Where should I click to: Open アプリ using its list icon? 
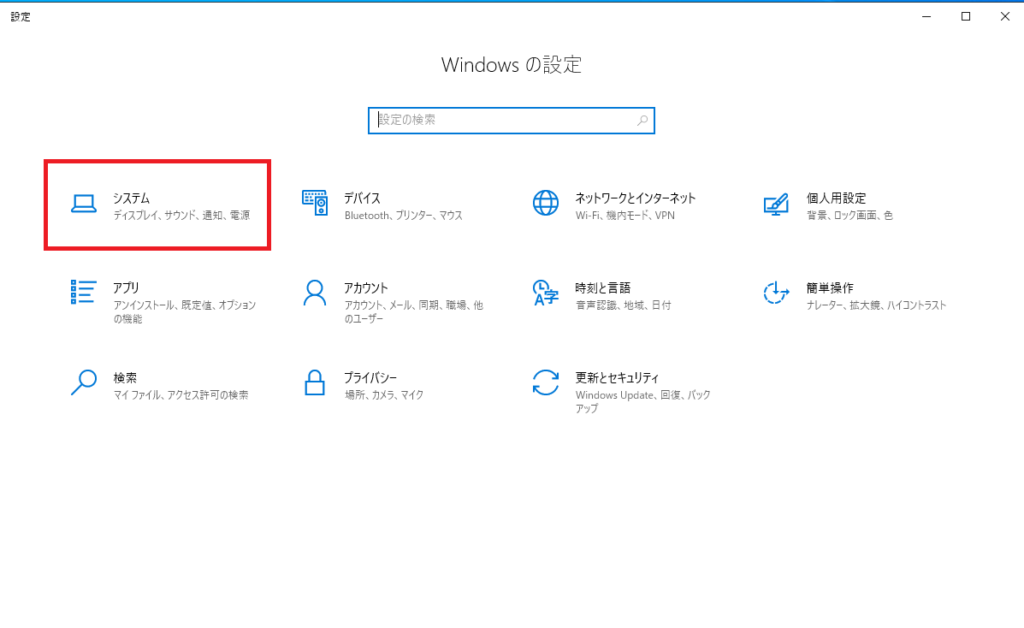point(84,292)
